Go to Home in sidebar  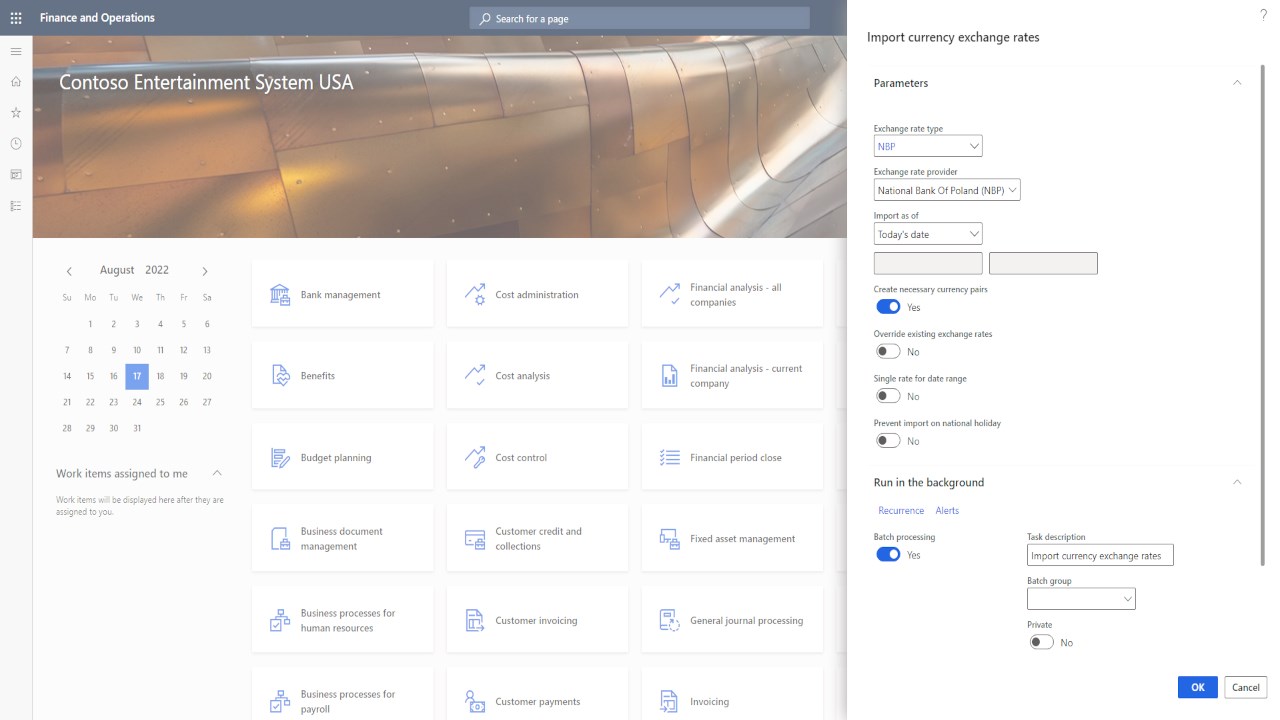click(x=16, y=82)
